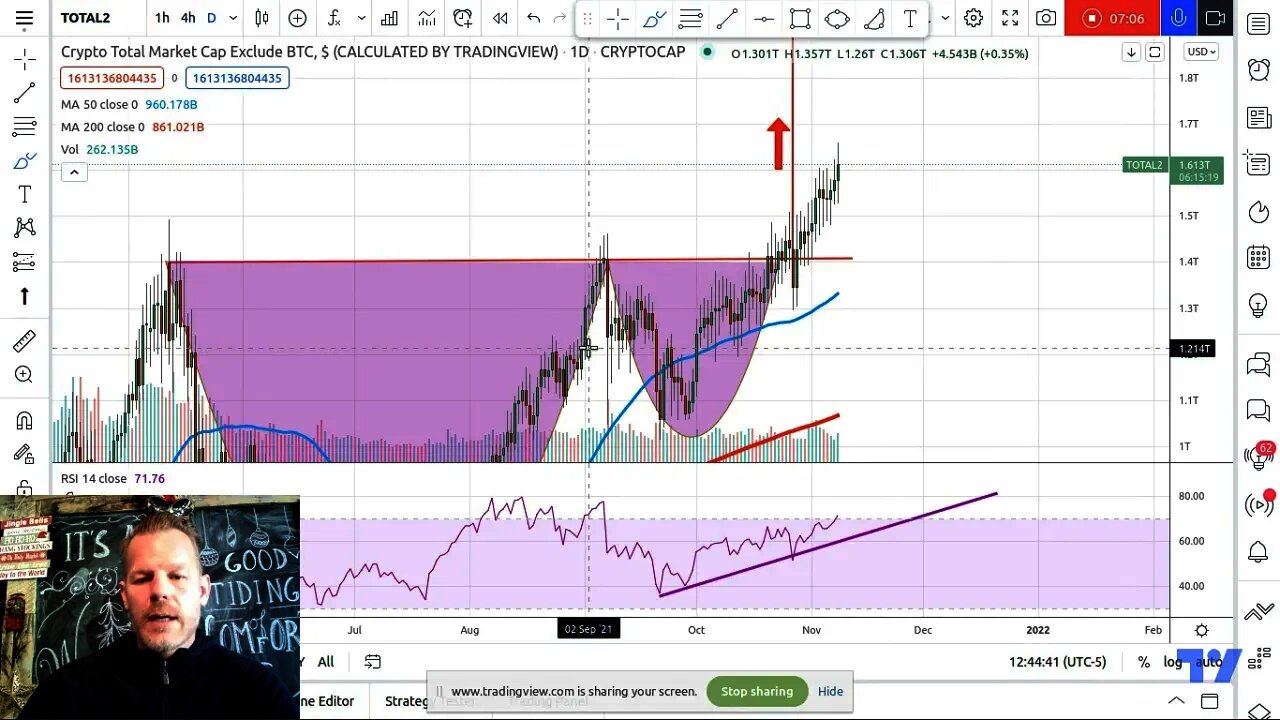Image resolution: width=1280 pixels, height=720 pixels.
Task: Undo the last chart action
Action: 534,18
